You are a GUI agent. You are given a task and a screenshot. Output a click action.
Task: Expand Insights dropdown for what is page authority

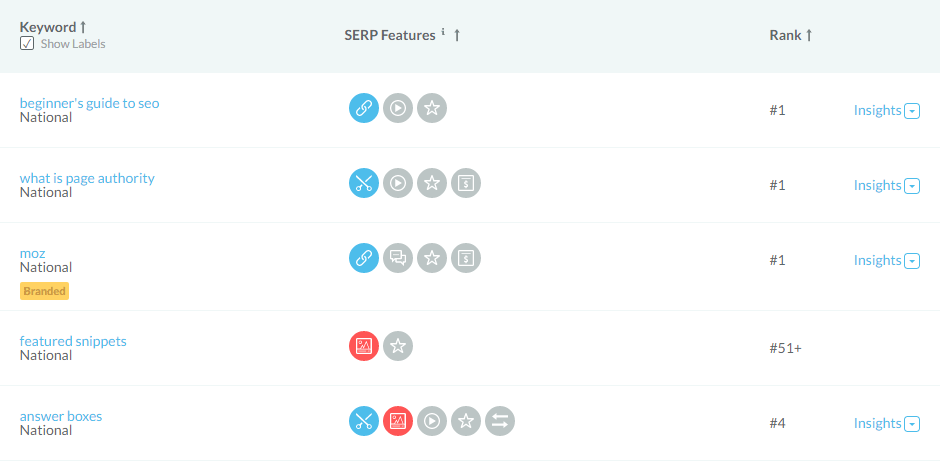pos(912,186)
